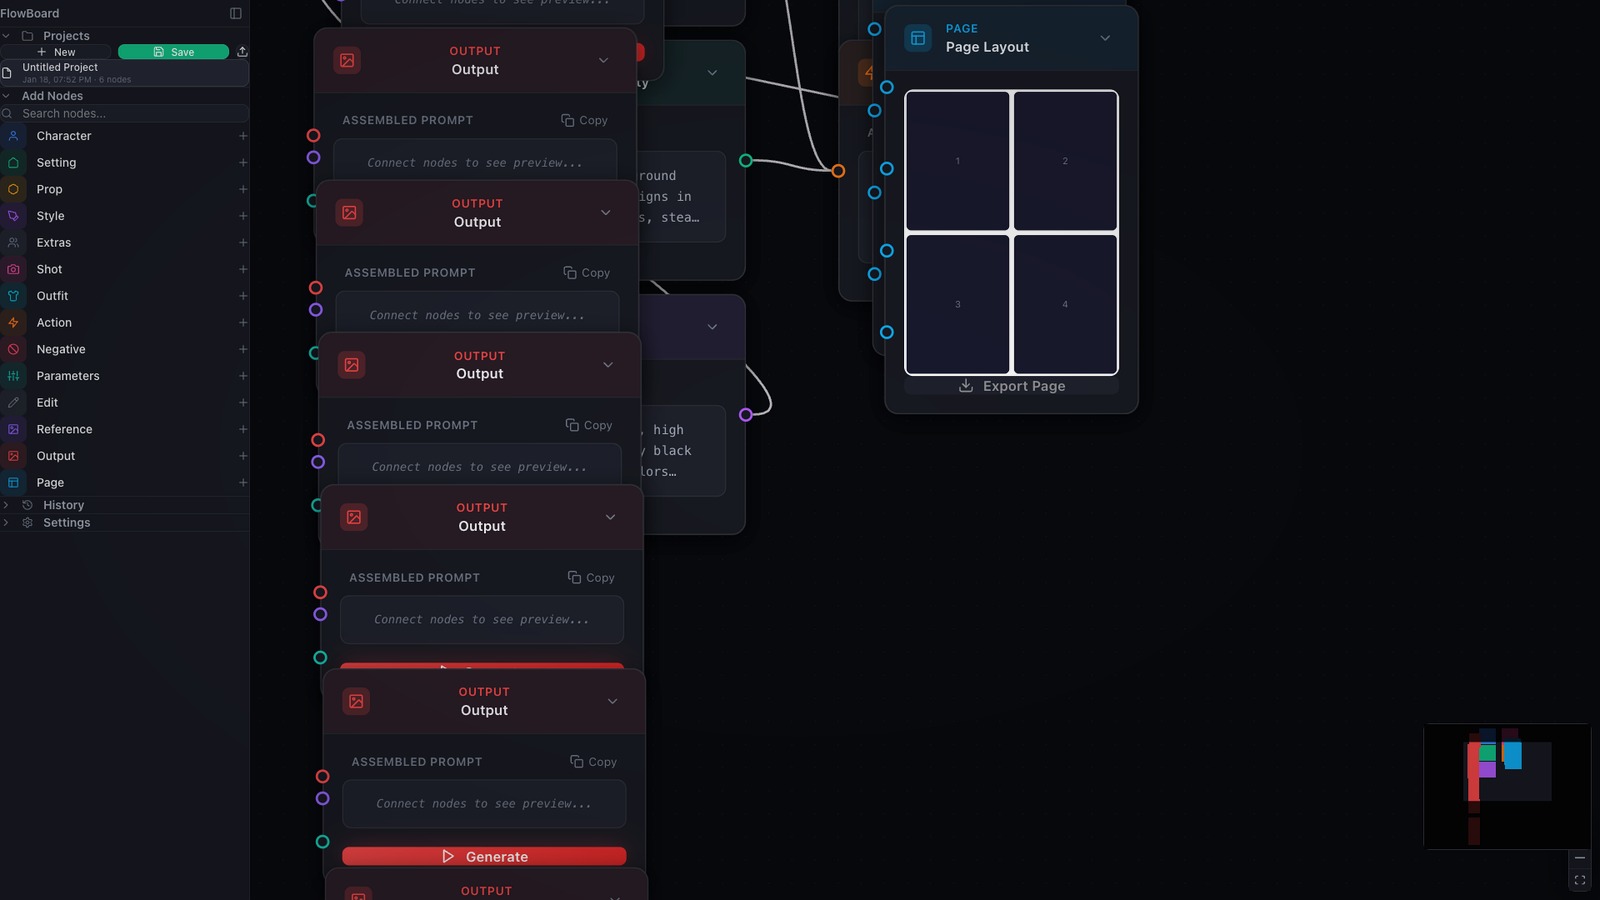The image size is (1600, 900).
Task: Add a Page node with its plus
Action: click(243, 483)
